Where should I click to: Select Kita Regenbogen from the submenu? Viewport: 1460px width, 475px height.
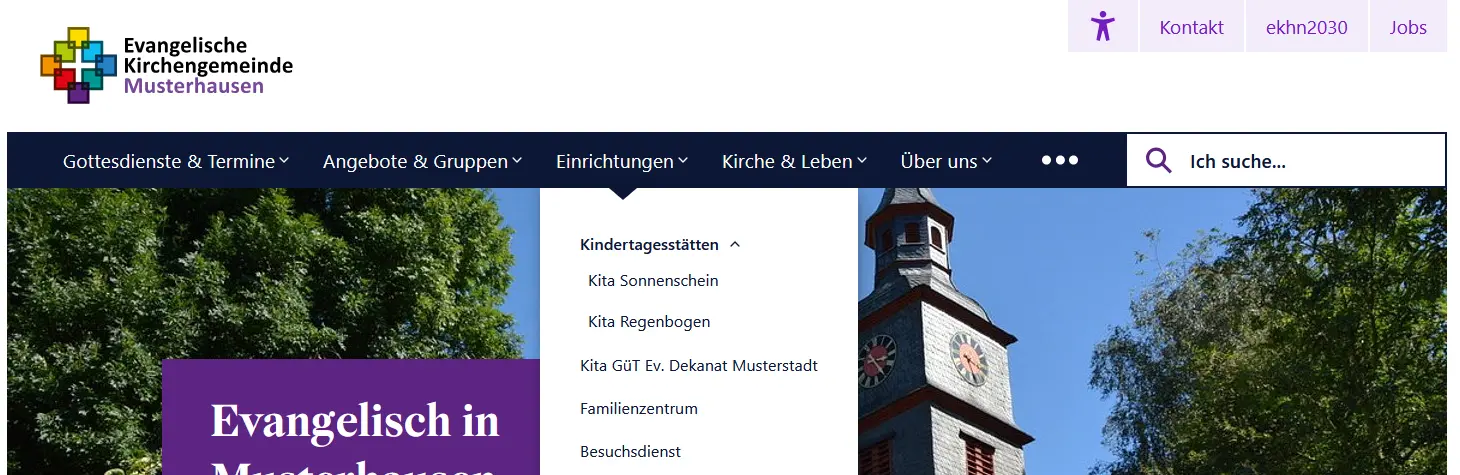(649, 322)
